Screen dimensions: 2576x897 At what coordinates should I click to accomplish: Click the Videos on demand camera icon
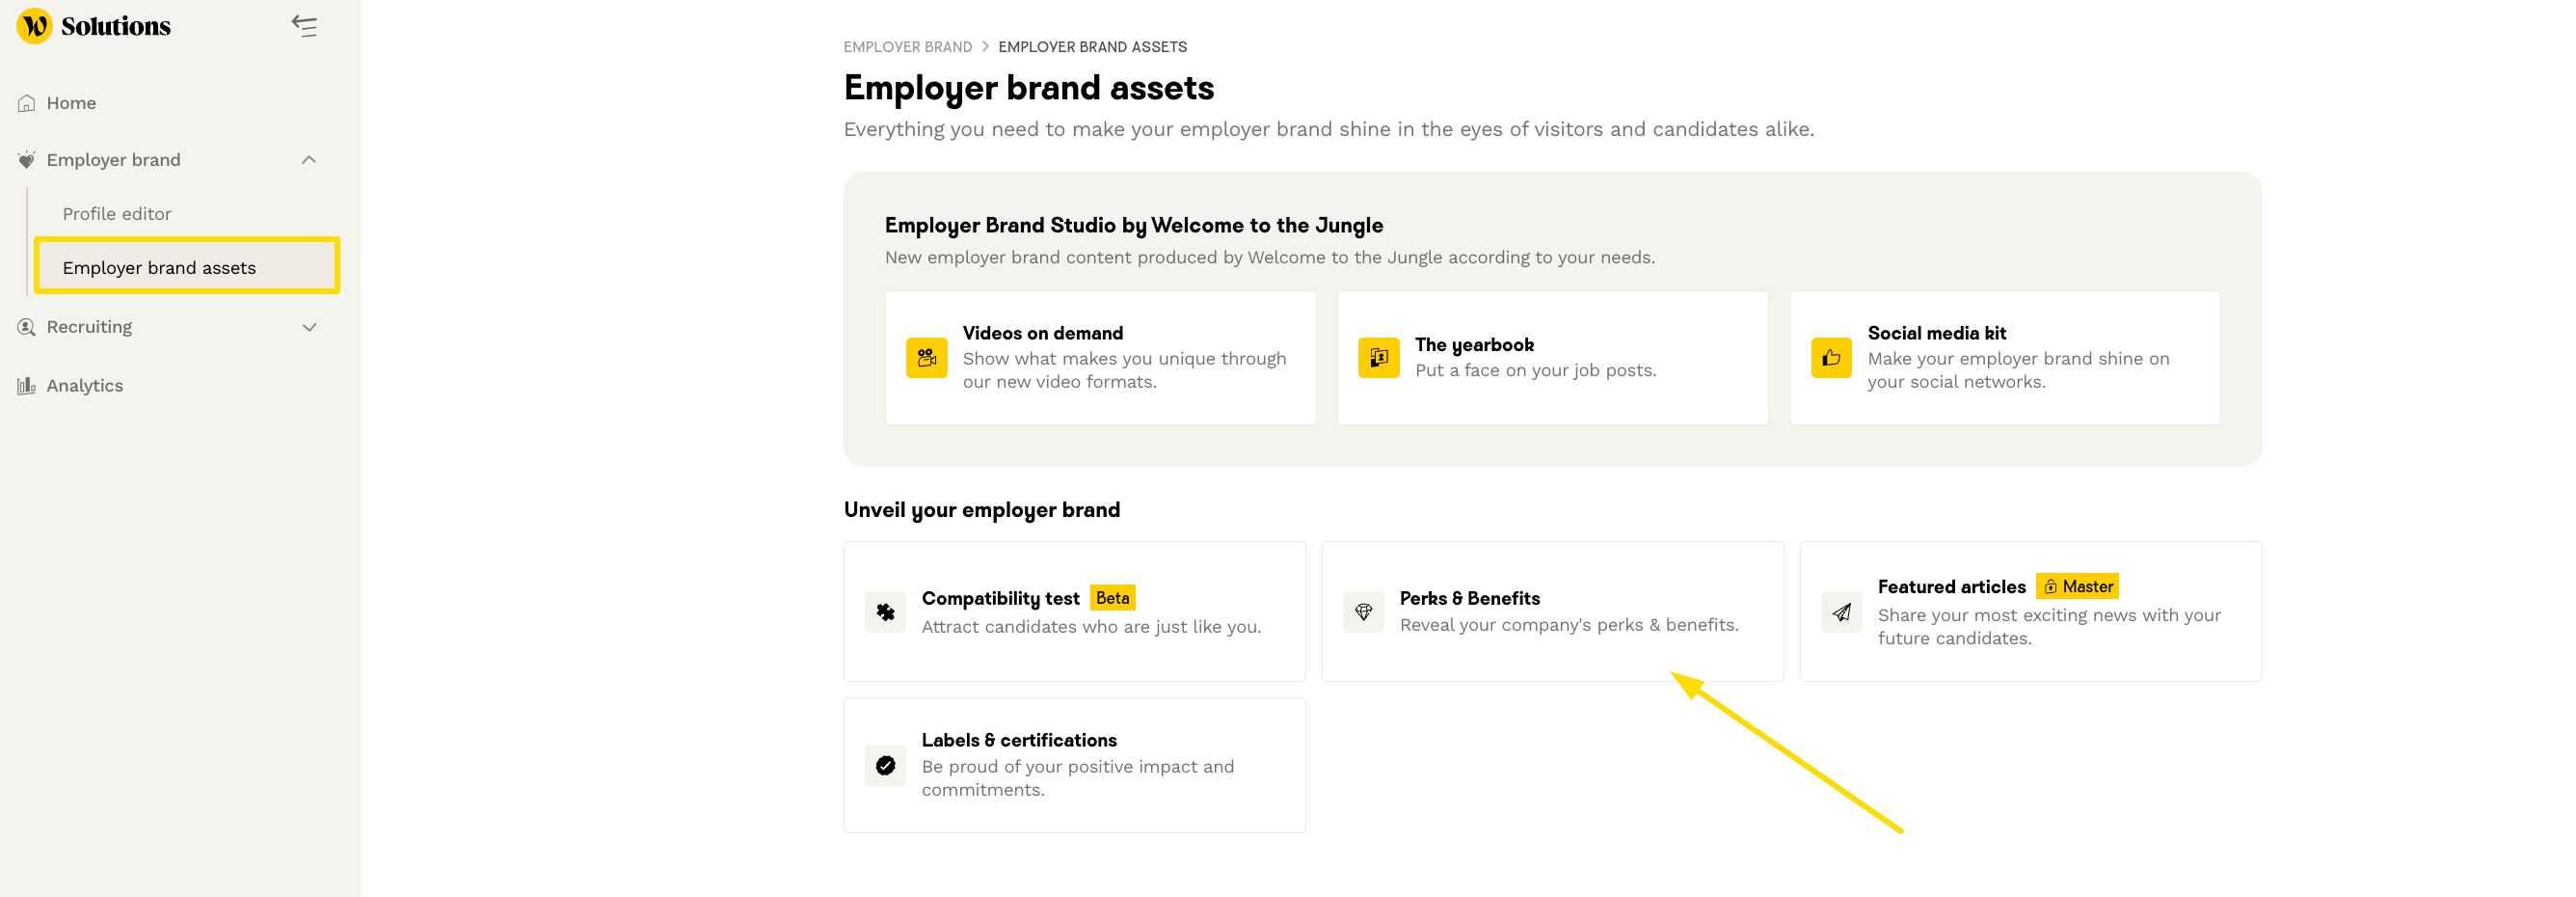tap(926, 358)
